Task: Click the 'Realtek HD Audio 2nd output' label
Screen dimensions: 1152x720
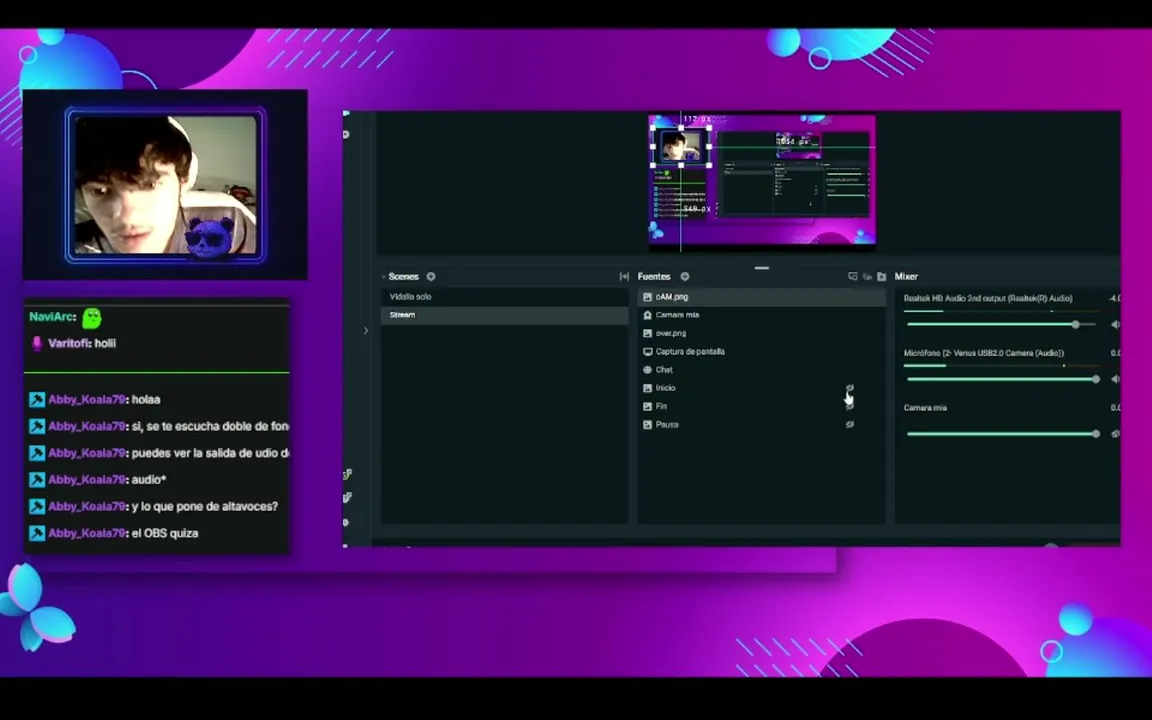Action: pyautogui.click(x=987, y=298)
